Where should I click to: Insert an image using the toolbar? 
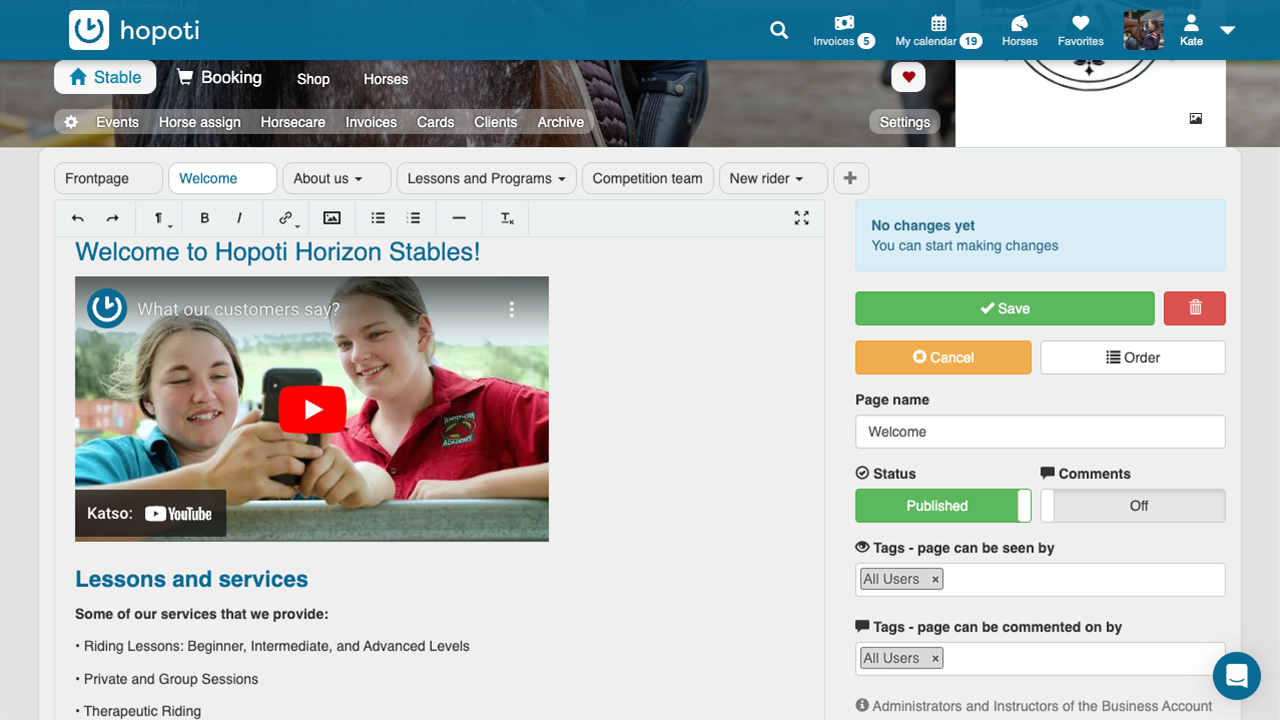click(332, 218)
